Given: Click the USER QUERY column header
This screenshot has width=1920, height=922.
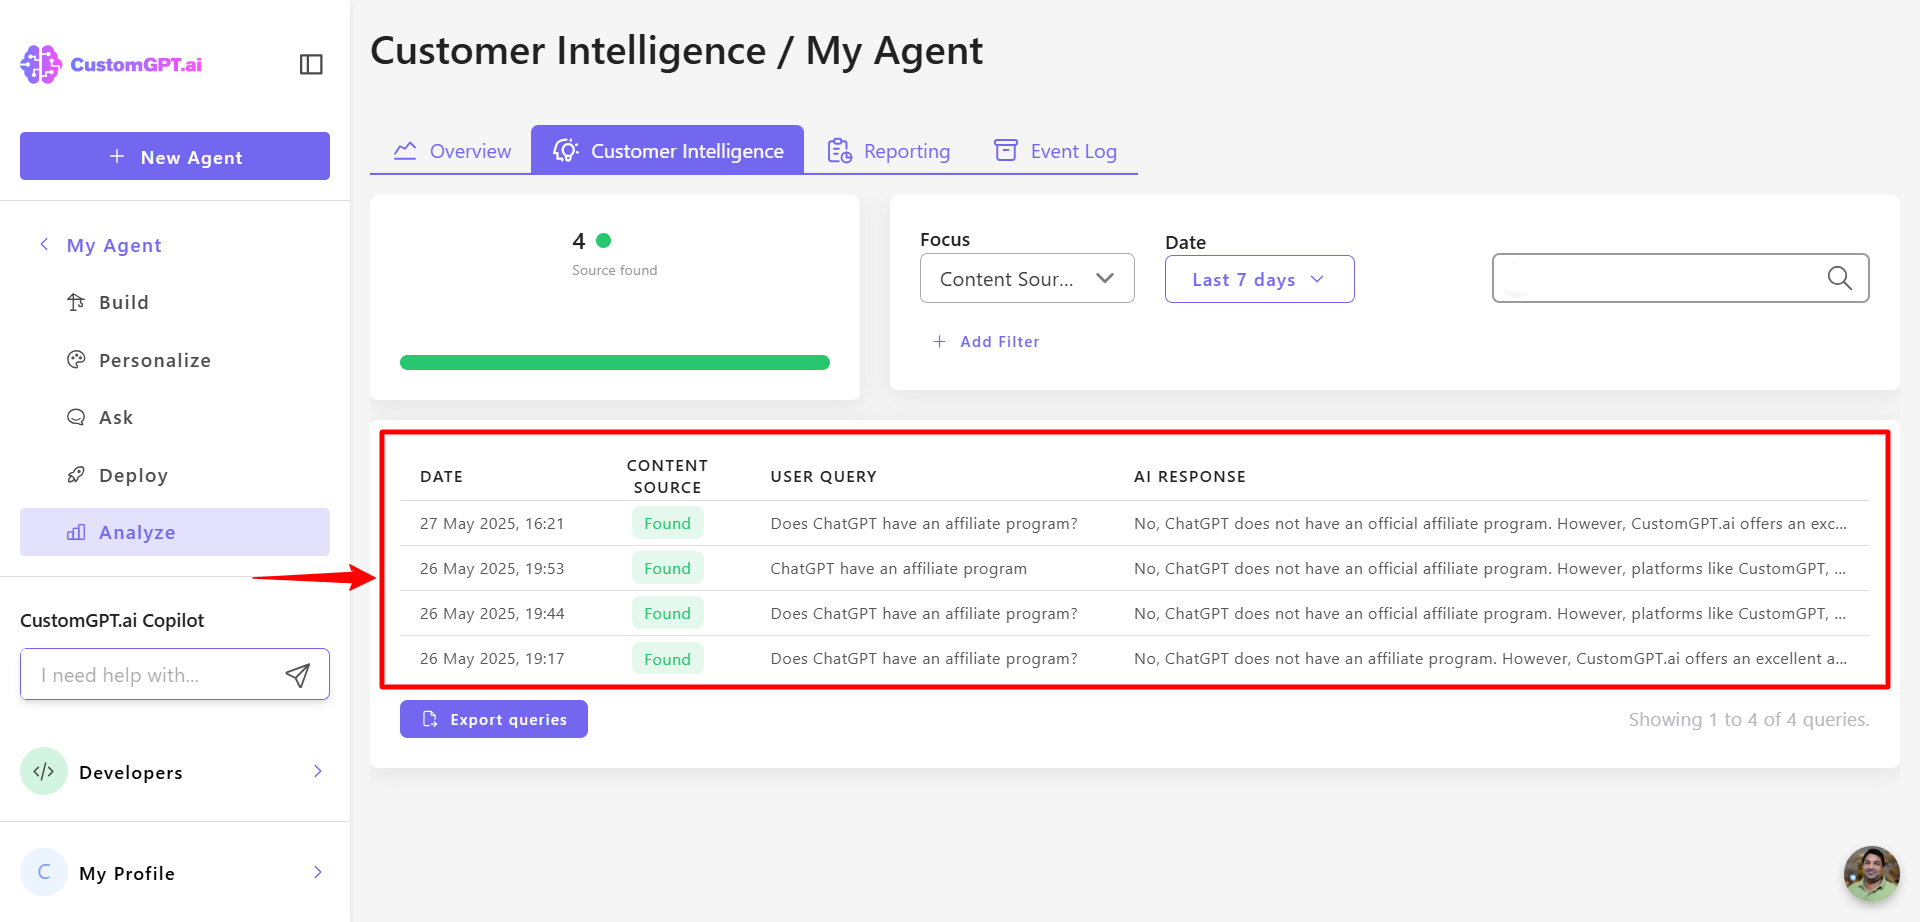Looking at the screenshot, I should (823, 476).
